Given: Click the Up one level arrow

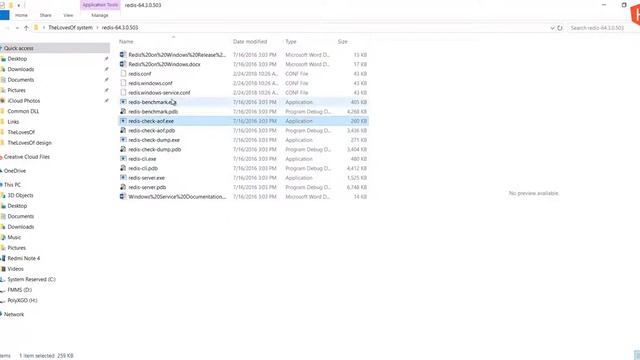Looking at the screenshot, I should point(26,28).
